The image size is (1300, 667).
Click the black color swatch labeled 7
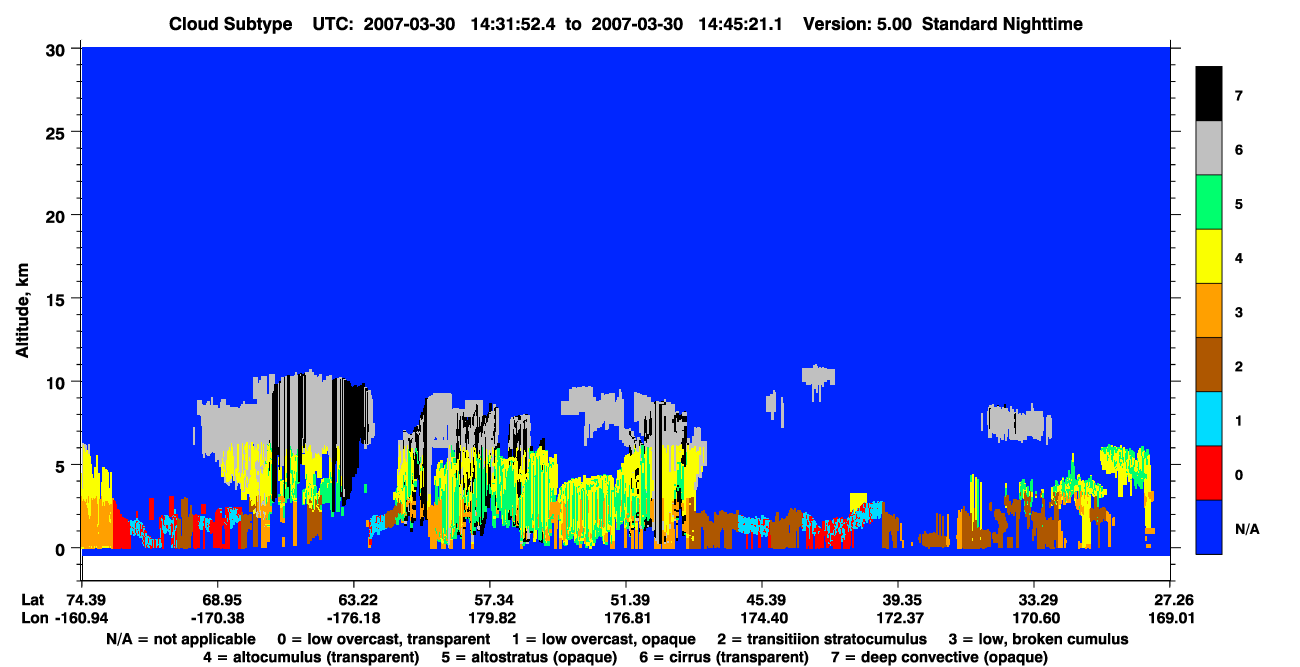(x=1208, y=94)
